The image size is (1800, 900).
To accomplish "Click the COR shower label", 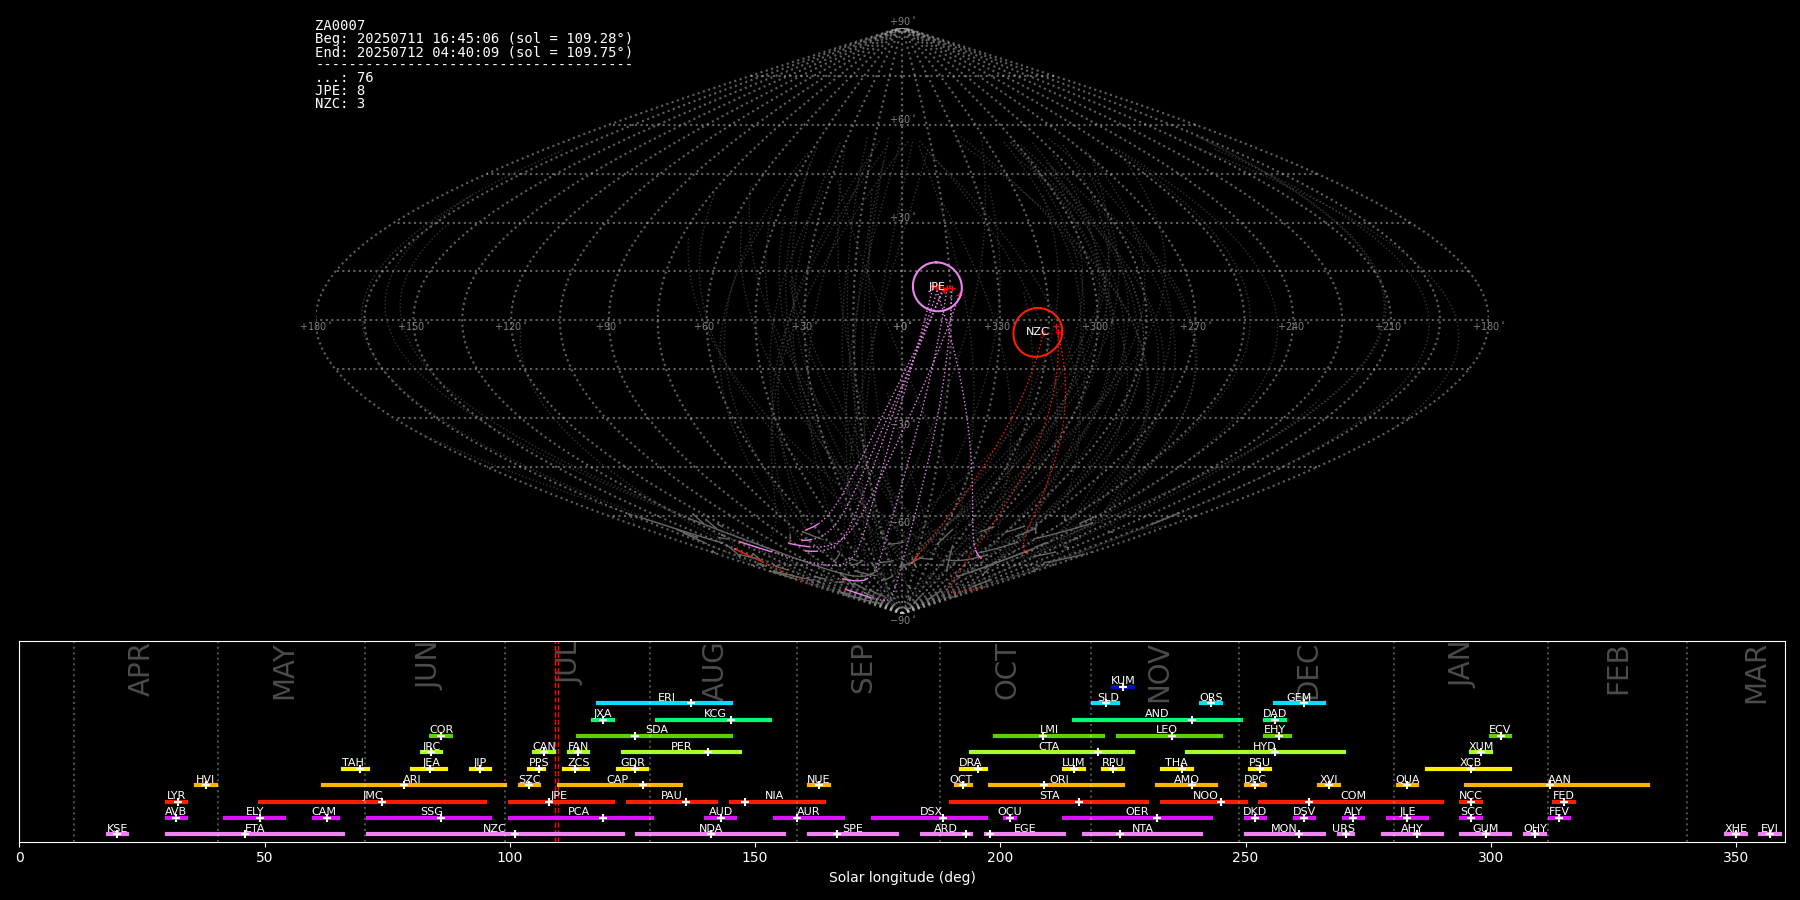I will pos(441,730).
